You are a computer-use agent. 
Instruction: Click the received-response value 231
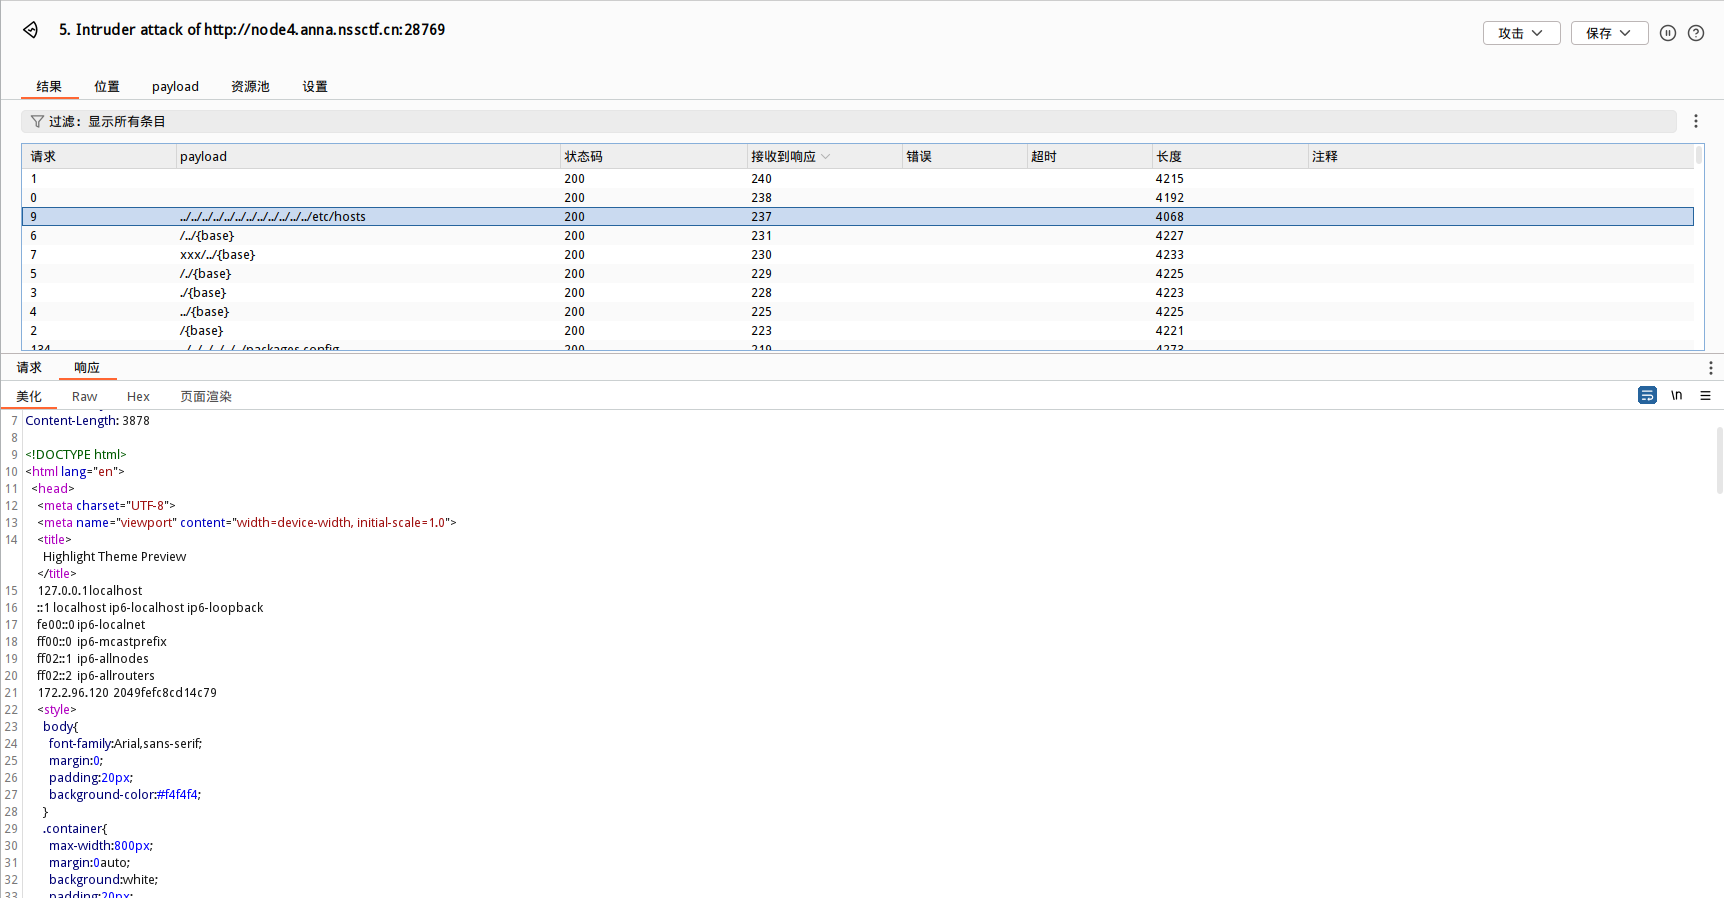point(761,236)
